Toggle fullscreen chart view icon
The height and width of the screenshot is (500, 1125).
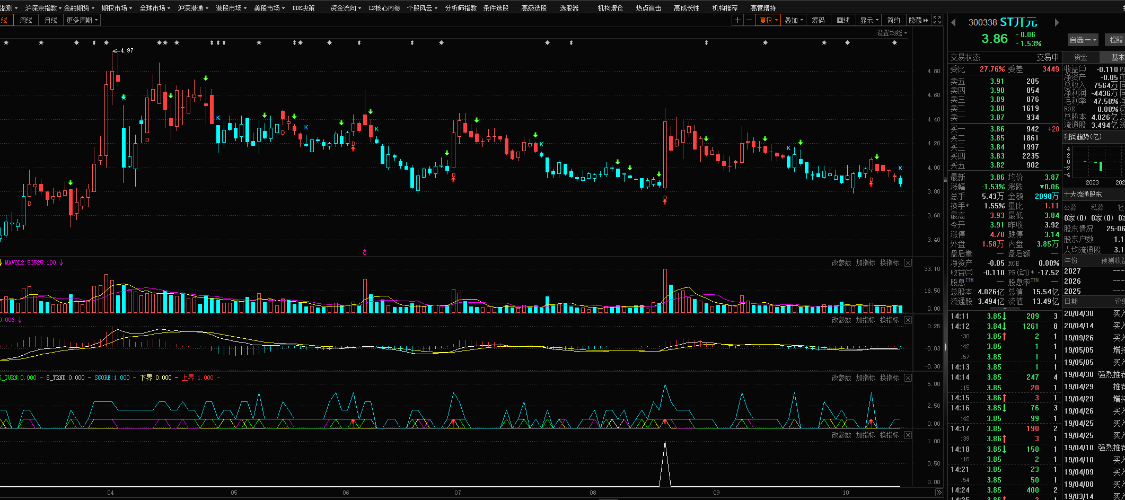pyautogui.click(x=938, y=19)
